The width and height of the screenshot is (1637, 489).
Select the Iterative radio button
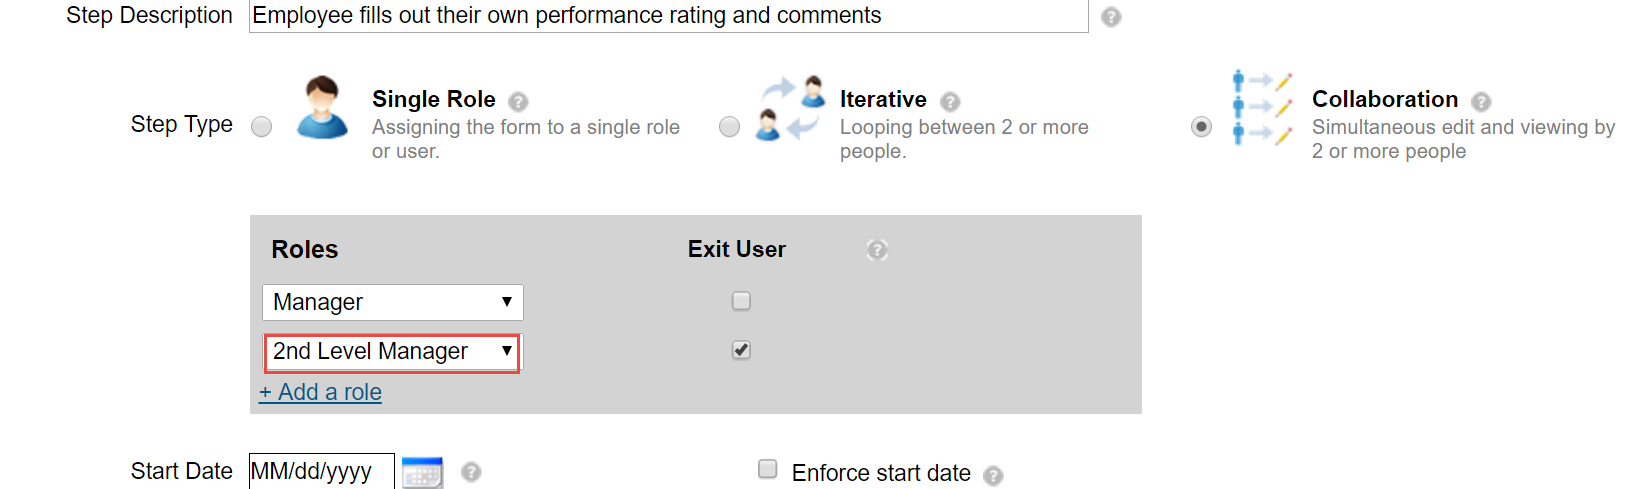pos(730,127)
